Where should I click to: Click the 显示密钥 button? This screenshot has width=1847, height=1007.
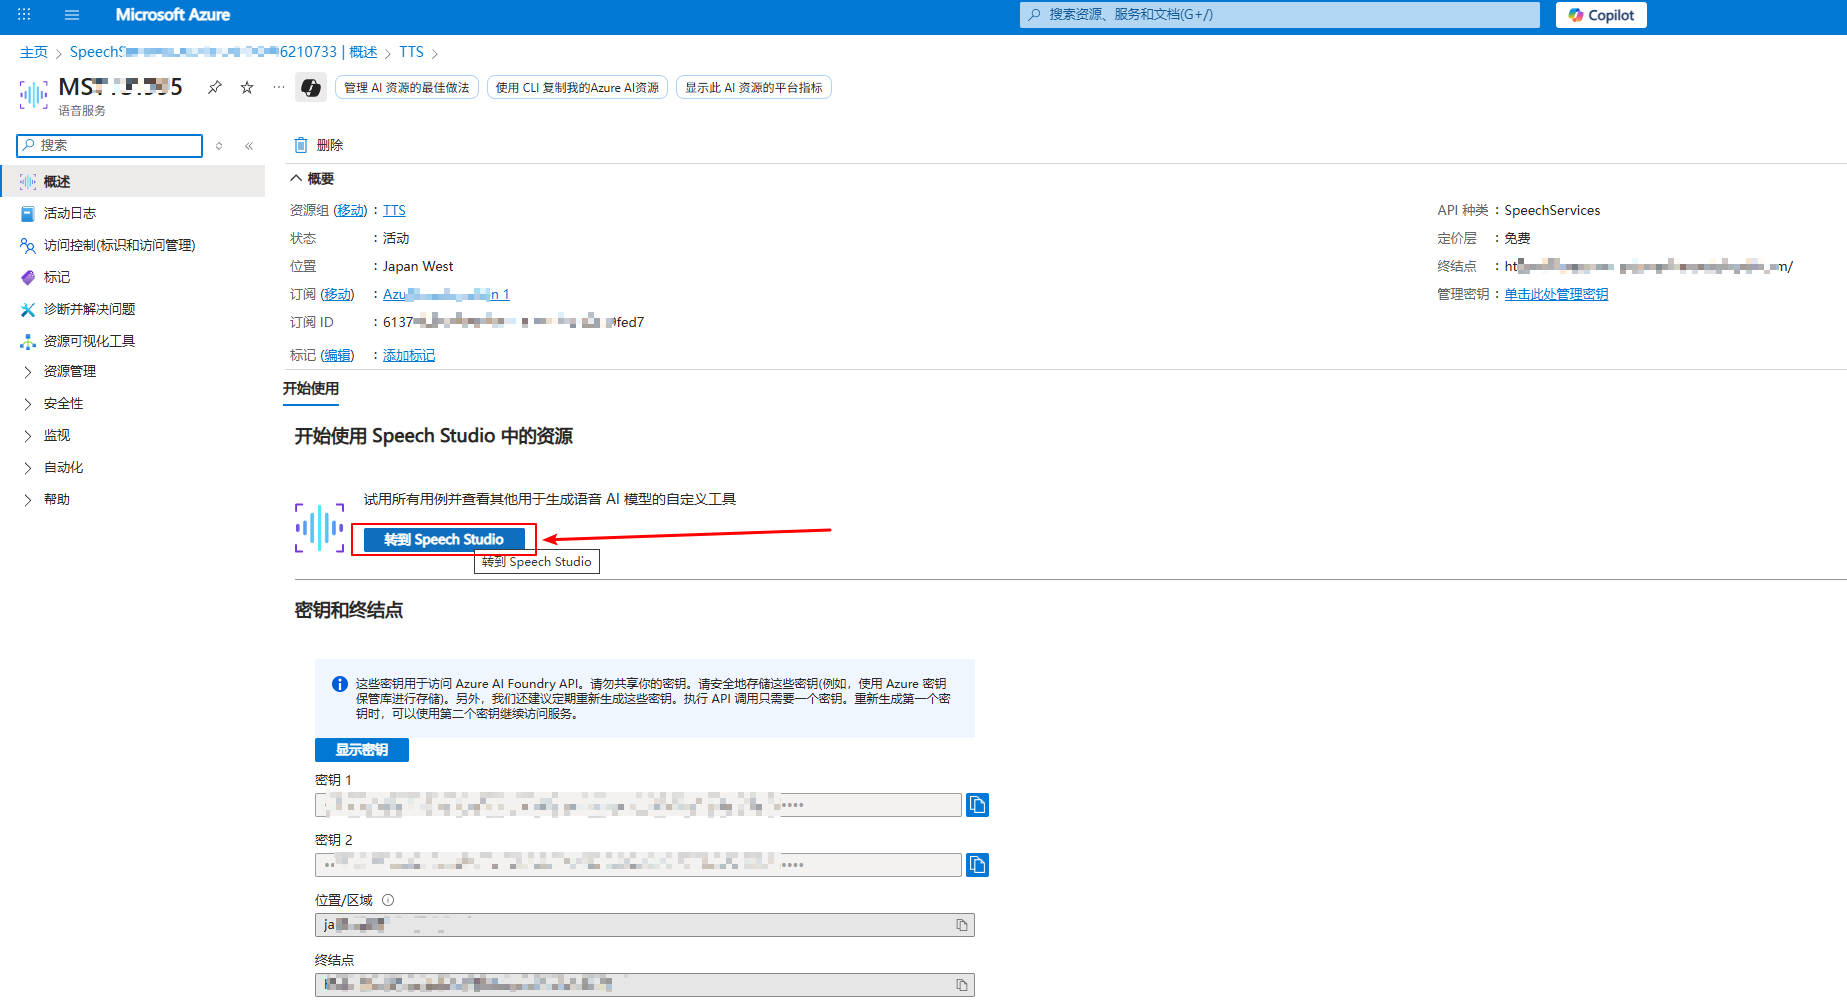click(362, 750)
